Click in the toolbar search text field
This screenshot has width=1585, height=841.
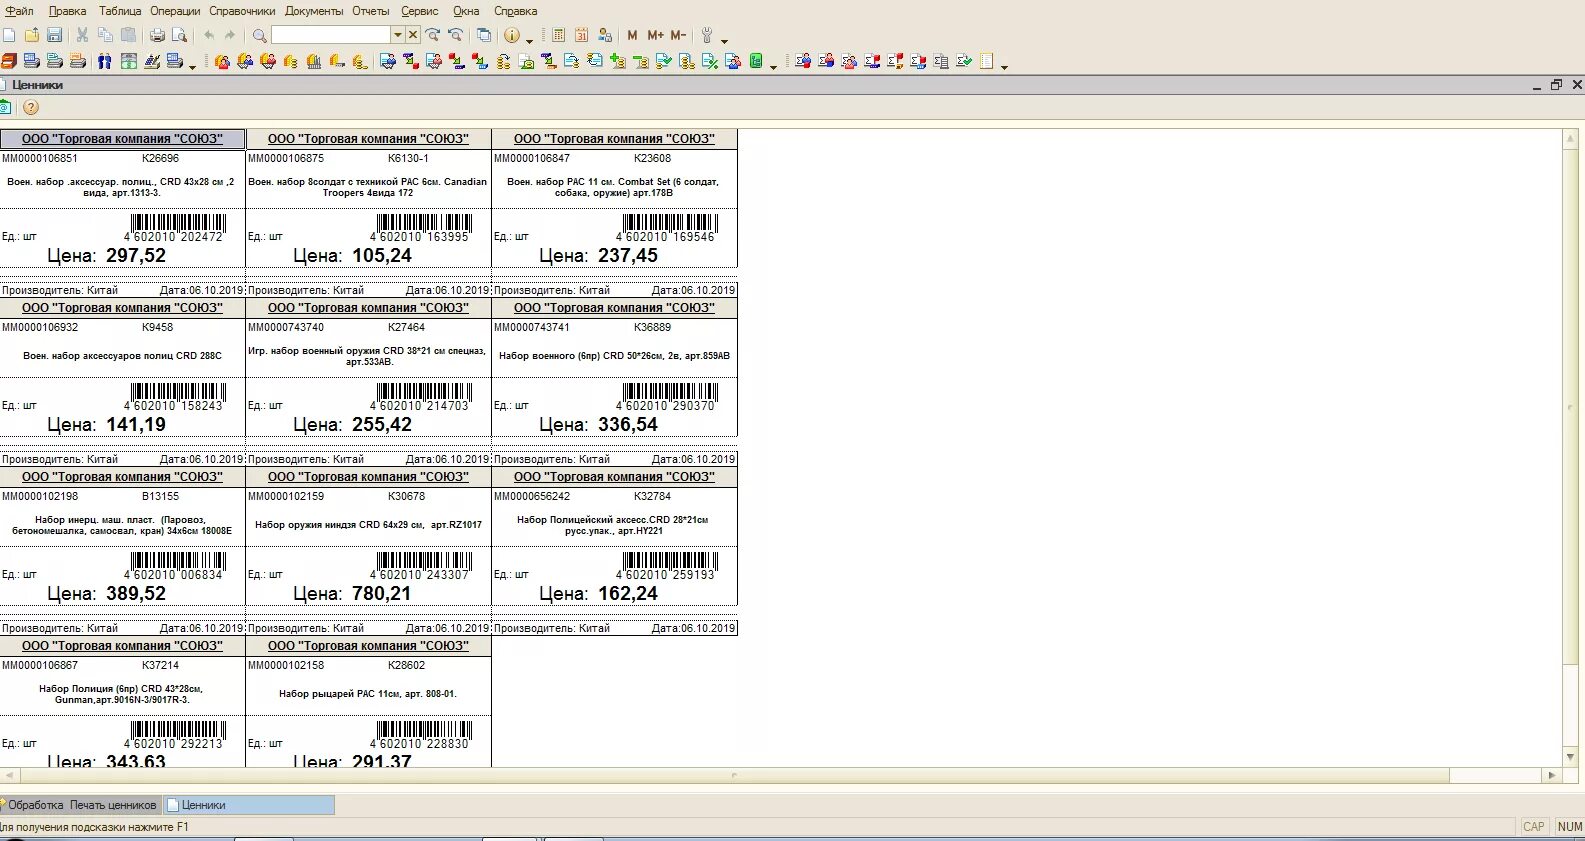click(x=331, y=35)
